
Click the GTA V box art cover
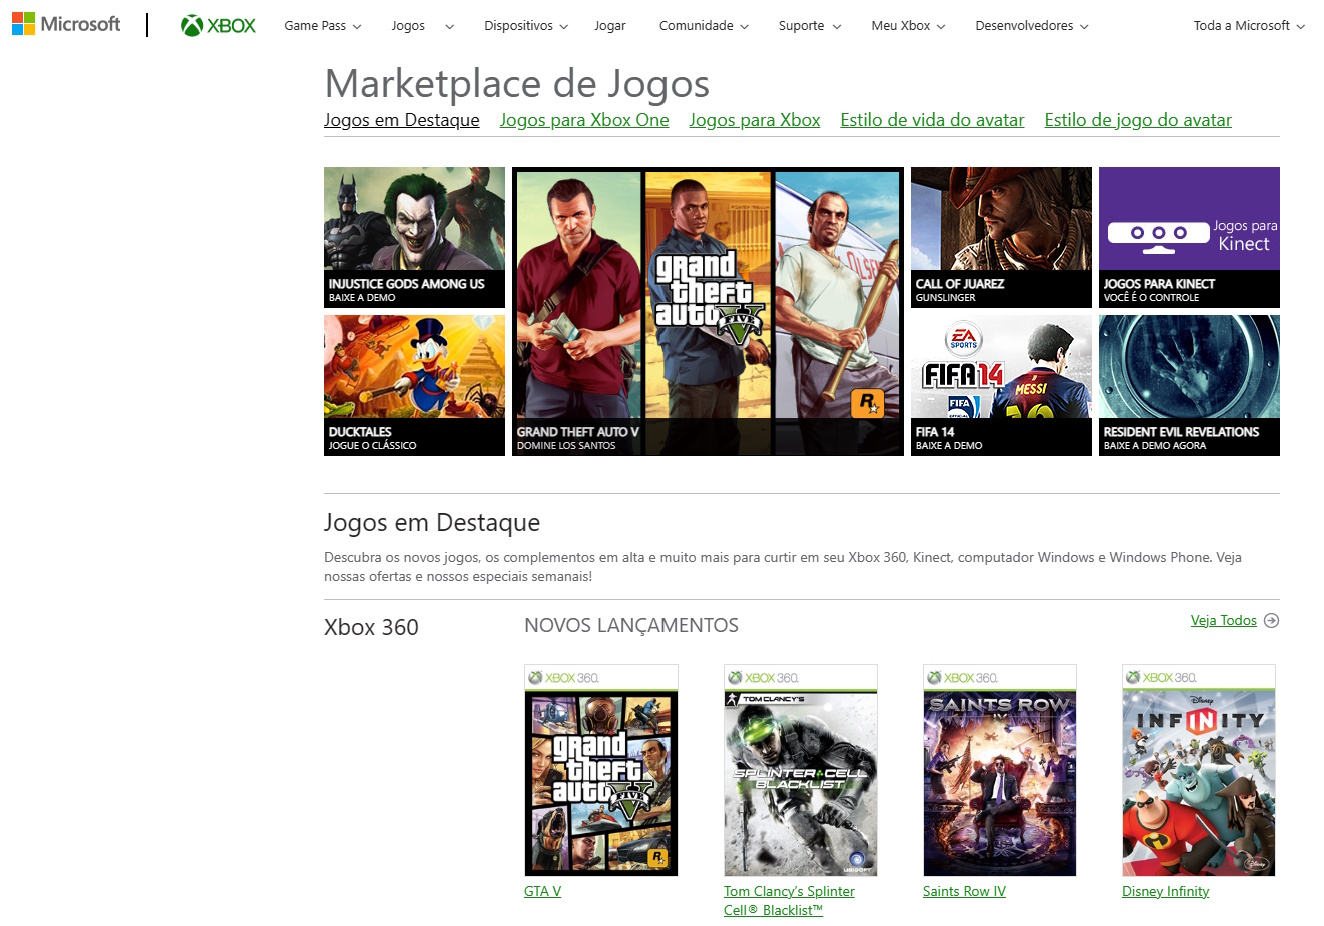[601, 770]
